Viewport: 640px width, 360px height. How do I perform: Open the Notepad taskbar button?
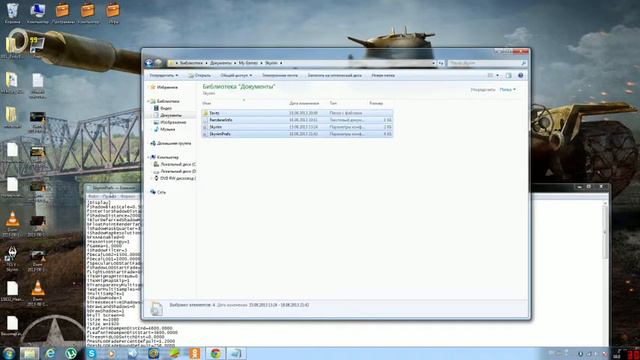point(236,353)
